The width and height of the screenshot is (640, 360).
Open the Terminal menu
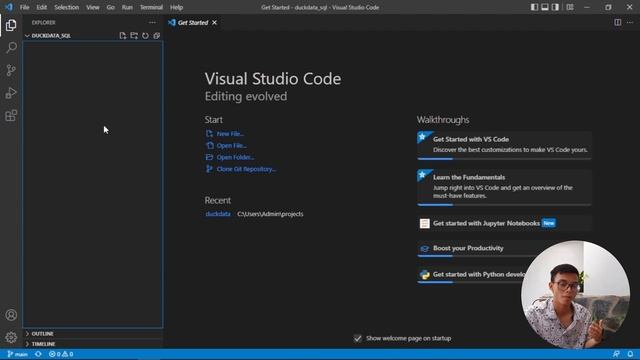point(151,7)
